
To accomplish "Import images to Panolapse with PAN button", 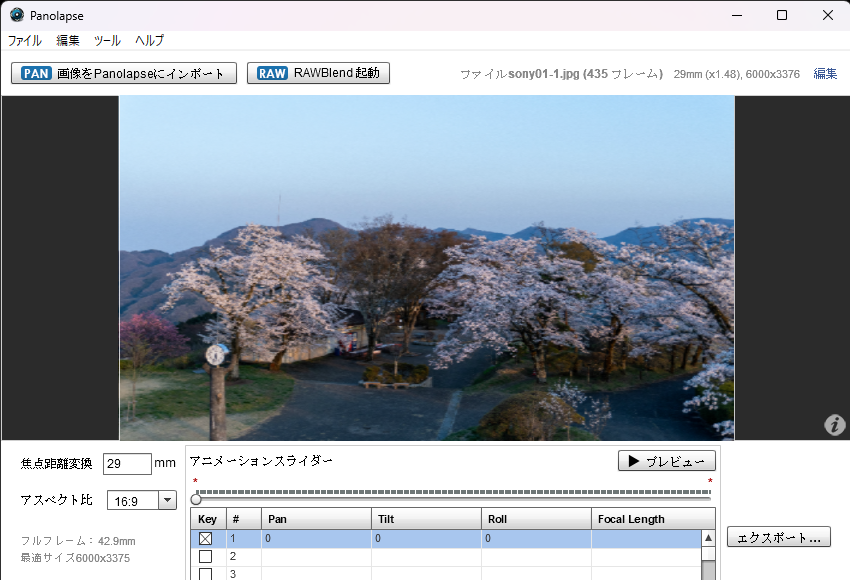I will point(124,73).
